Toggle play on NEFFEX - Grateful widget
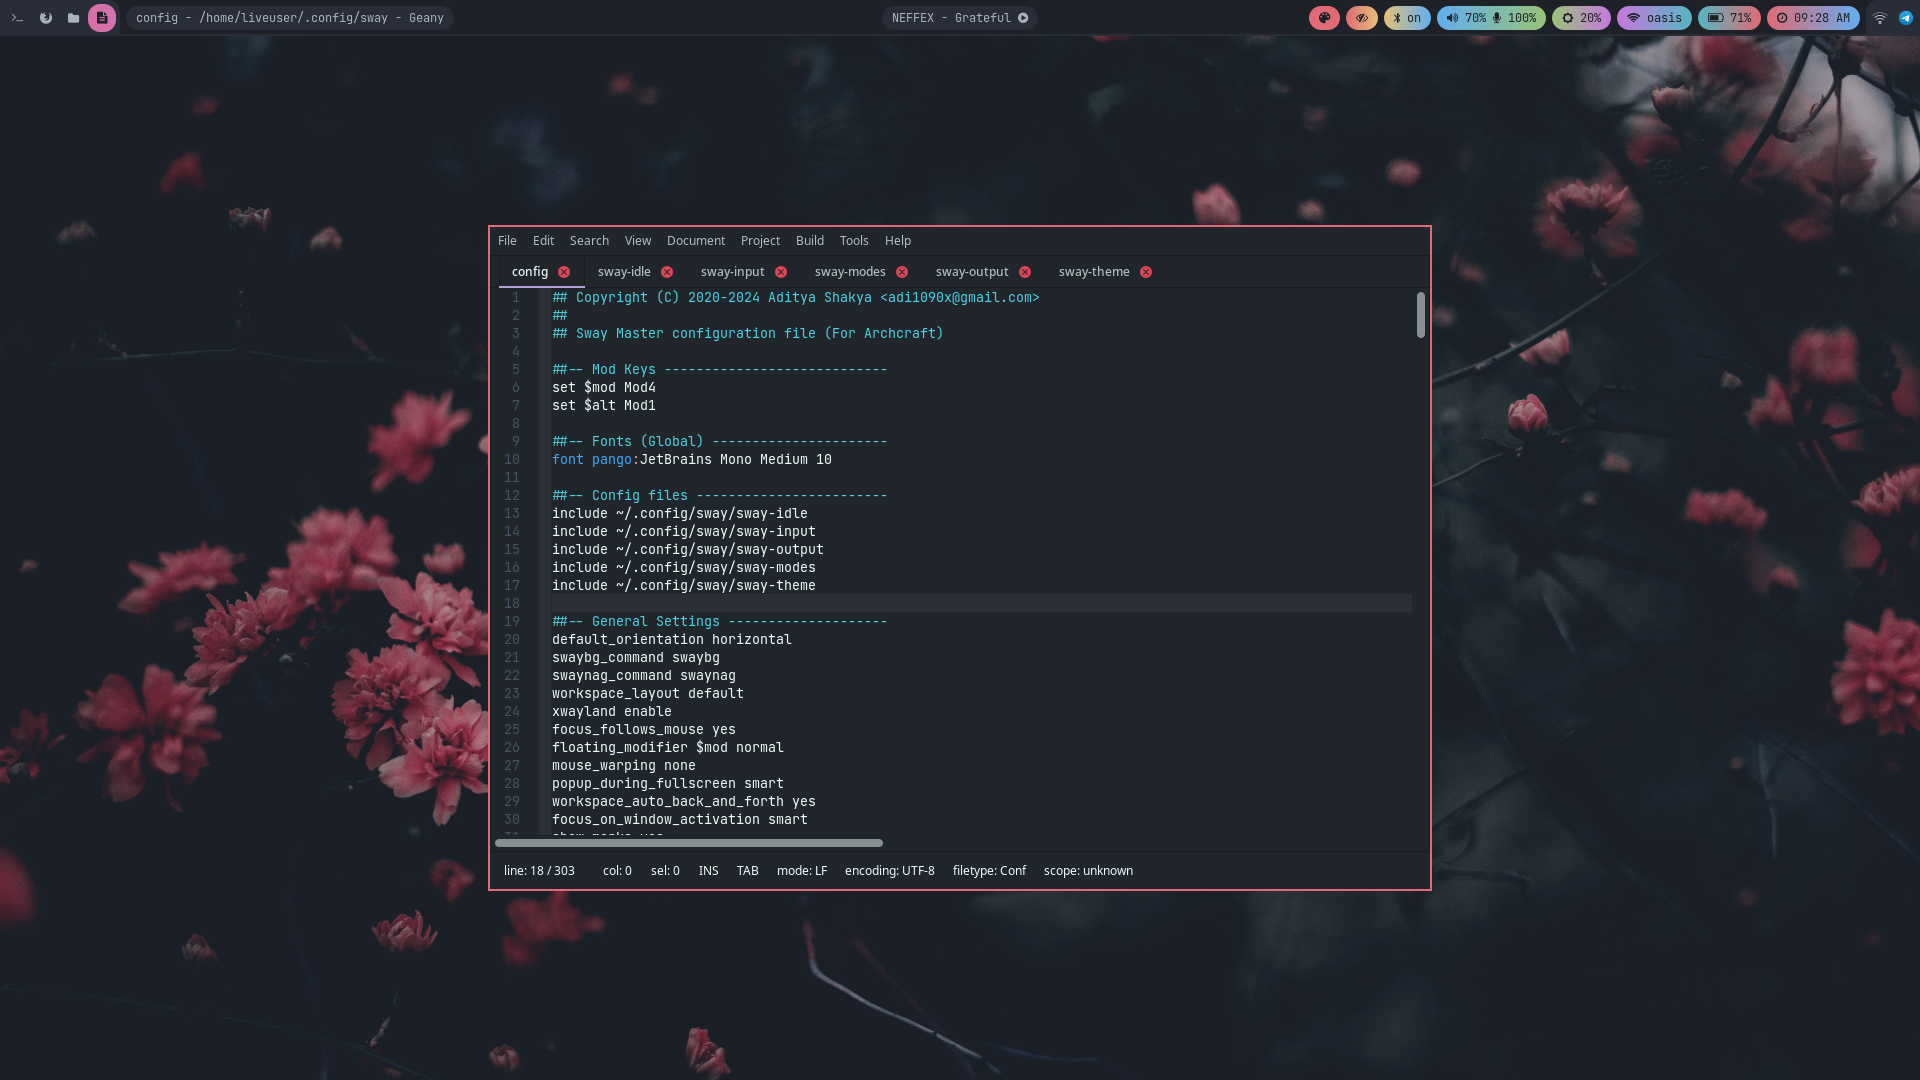This screenshot has height=1080, width=1920. coord(1023,18)
